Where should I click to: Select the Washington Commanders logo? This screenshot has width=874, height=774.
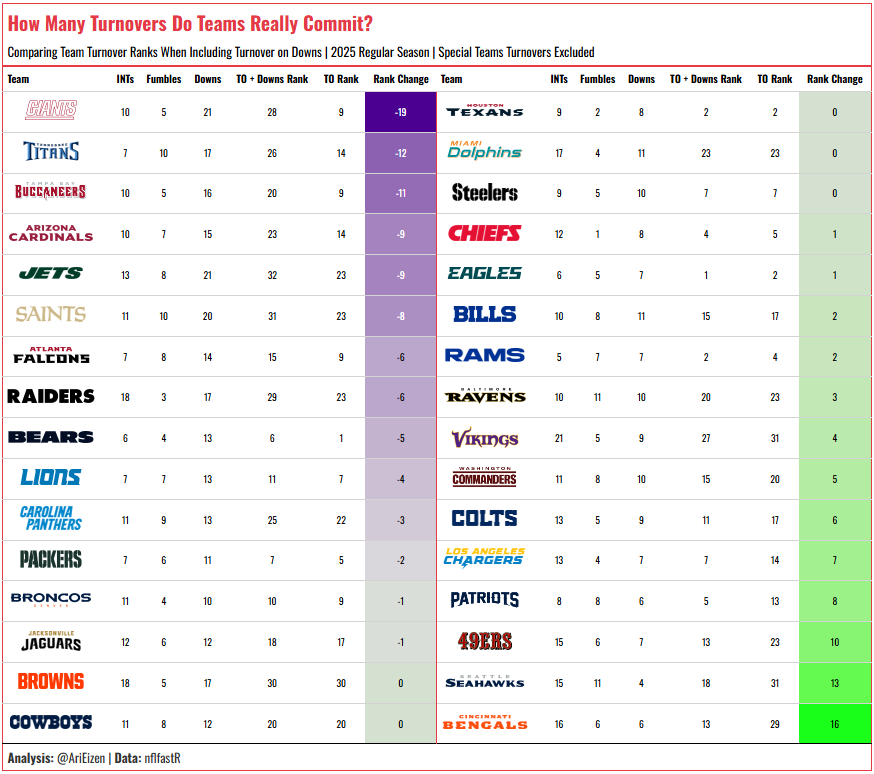484,477
